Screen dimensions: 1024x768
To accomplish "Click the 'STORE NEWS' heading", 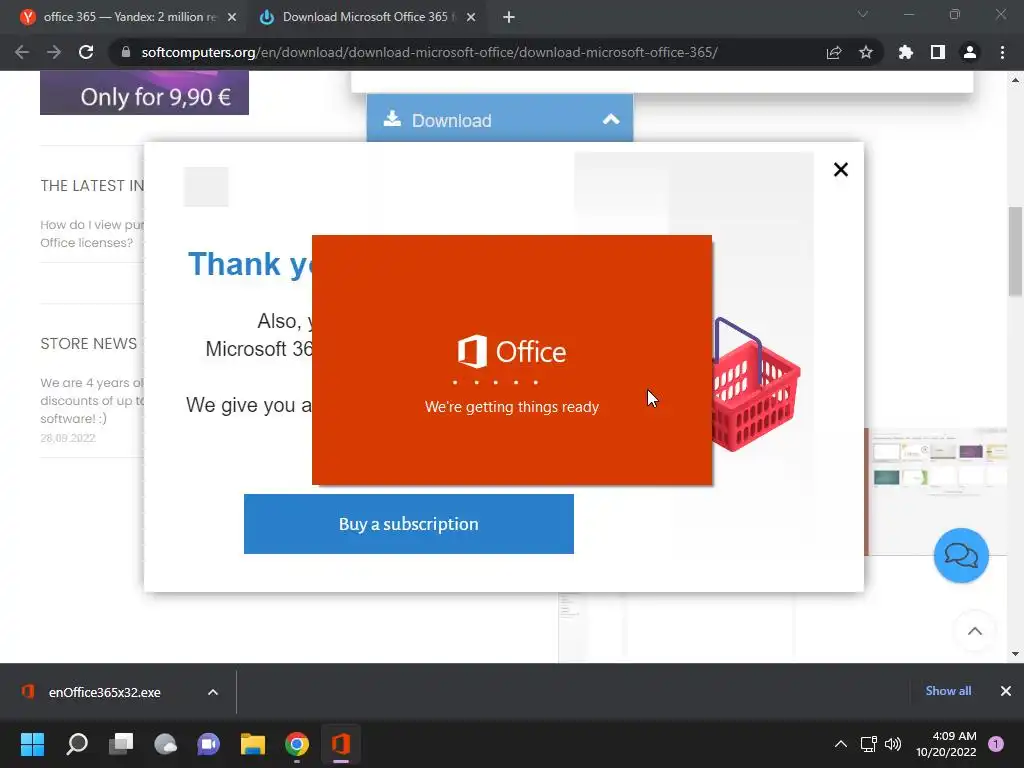I will pos(89,344).
